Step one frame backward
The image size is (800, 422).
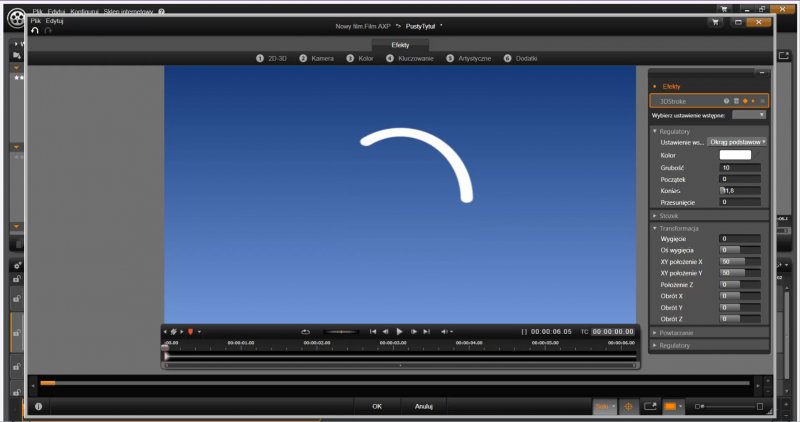pos(386,331)
